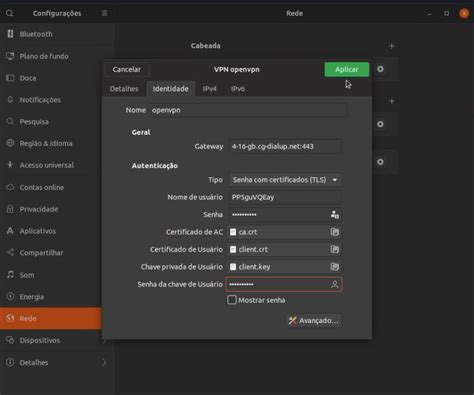Open the middle gear settings in Rede panel
Viewport: 474px width, 395px height.
click(380, 124)
